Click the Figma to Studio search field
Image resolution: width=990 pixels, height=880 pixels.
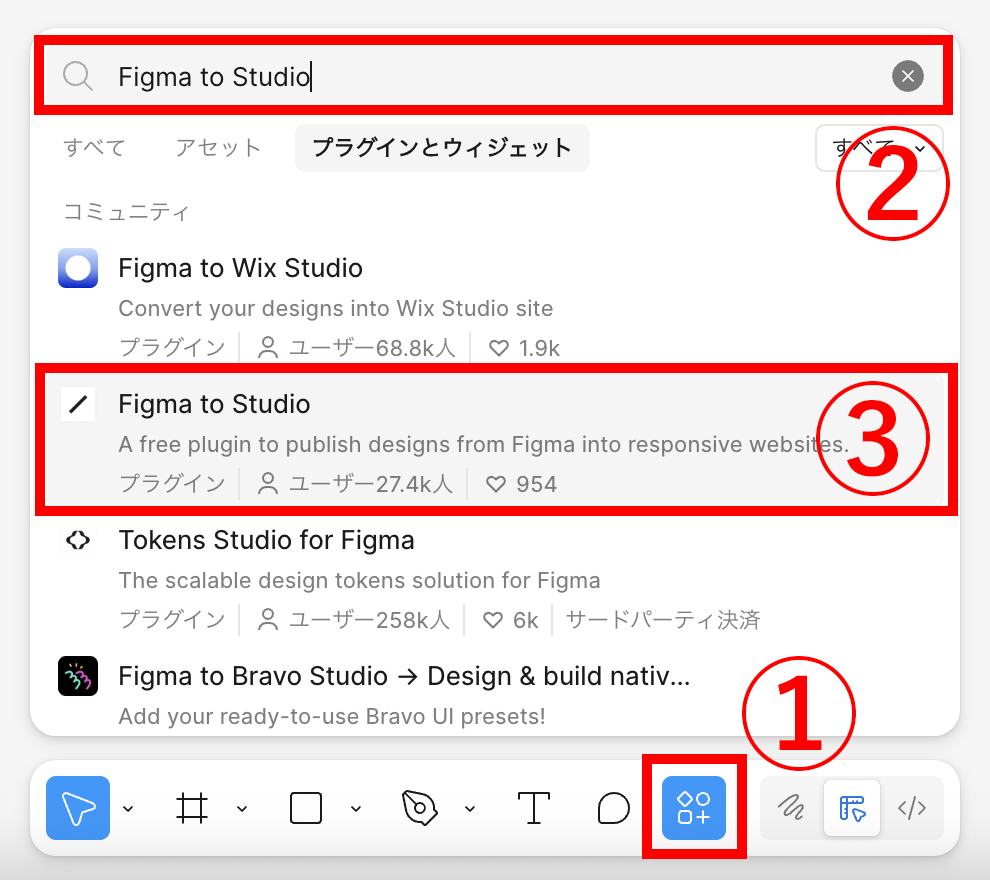[x=480, y=76]
